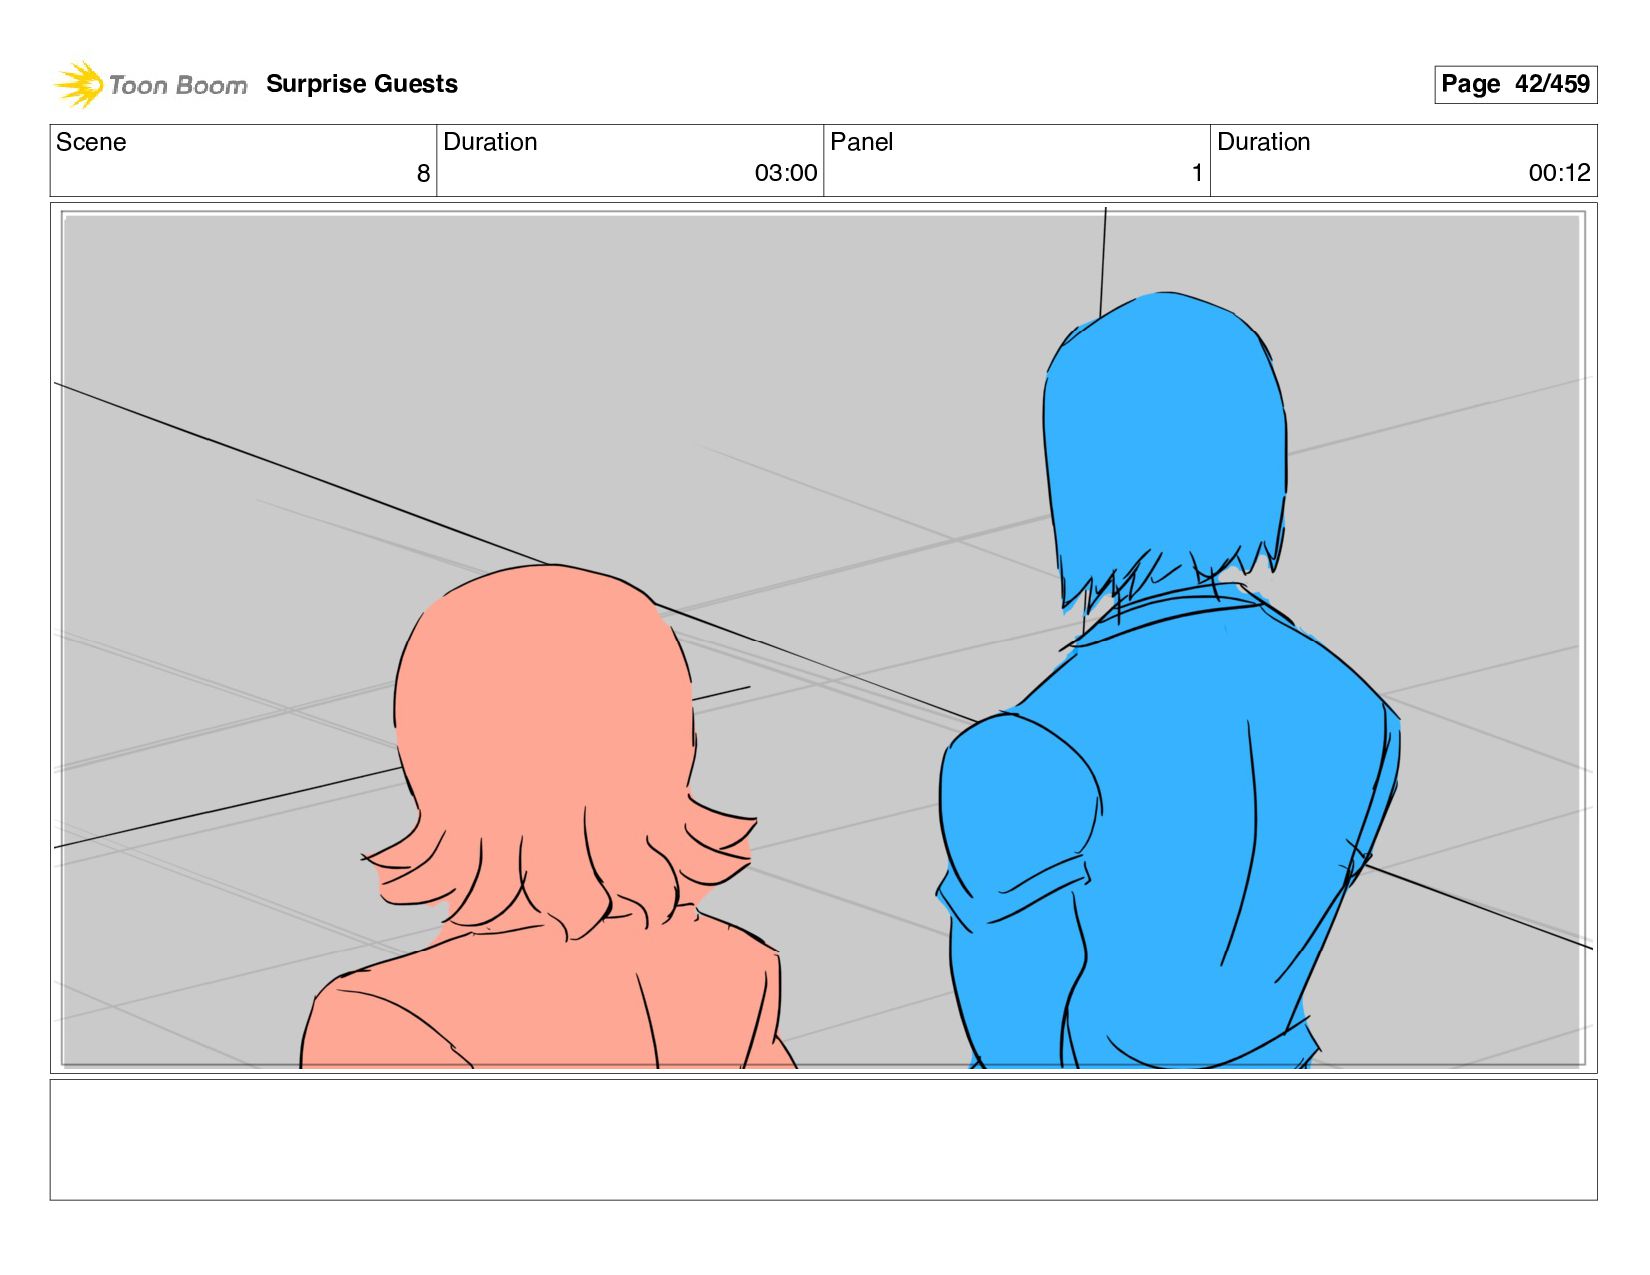The width and height of the screenshot is (1650, 1275).
Task: Click the scene duration value '03:00'
Action: (x=786, y=173)
